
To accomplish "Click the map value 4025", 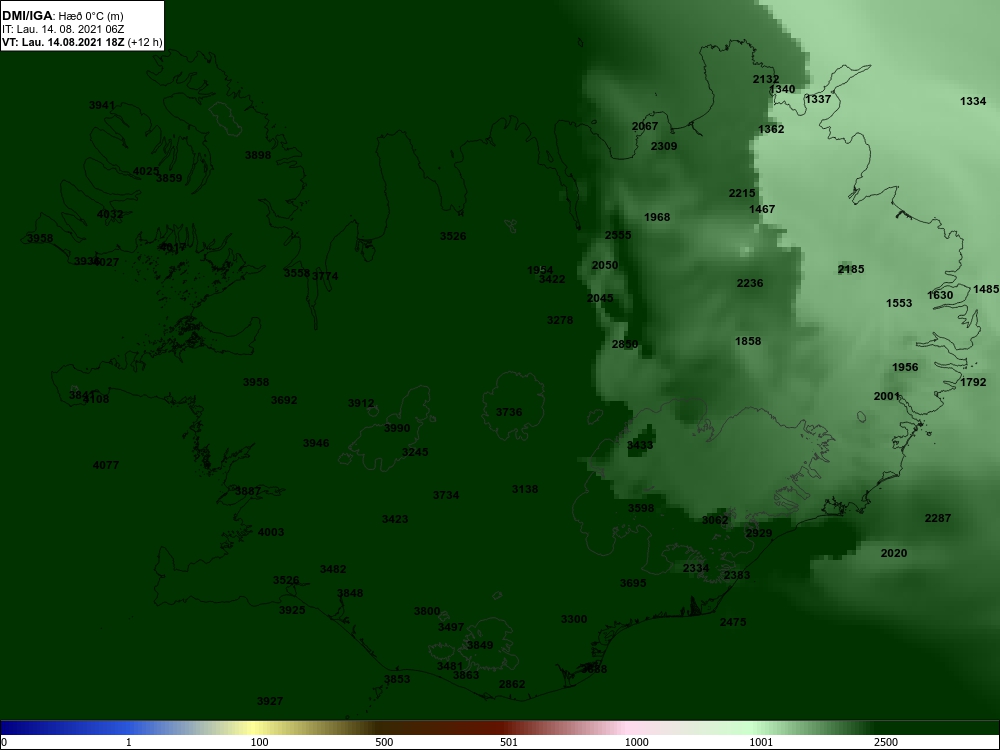I will coord(145,171).
